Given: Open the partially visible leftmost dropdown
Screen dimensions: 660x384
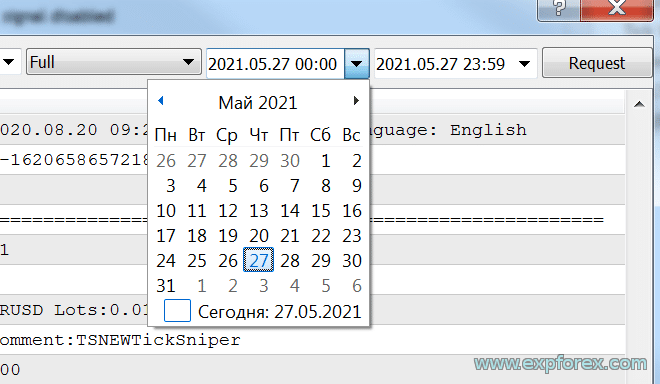Looking at the screenshot, I should (9, 62).
